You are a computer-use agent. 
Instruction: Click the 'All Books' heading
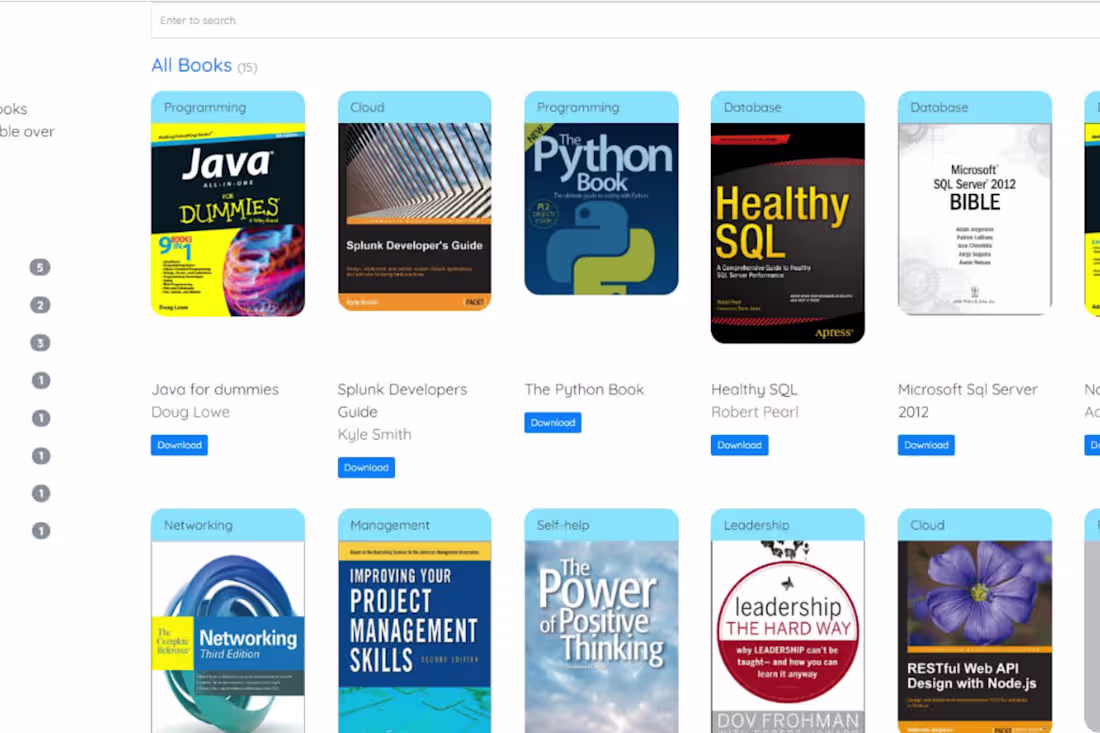(x=192, y=65)
